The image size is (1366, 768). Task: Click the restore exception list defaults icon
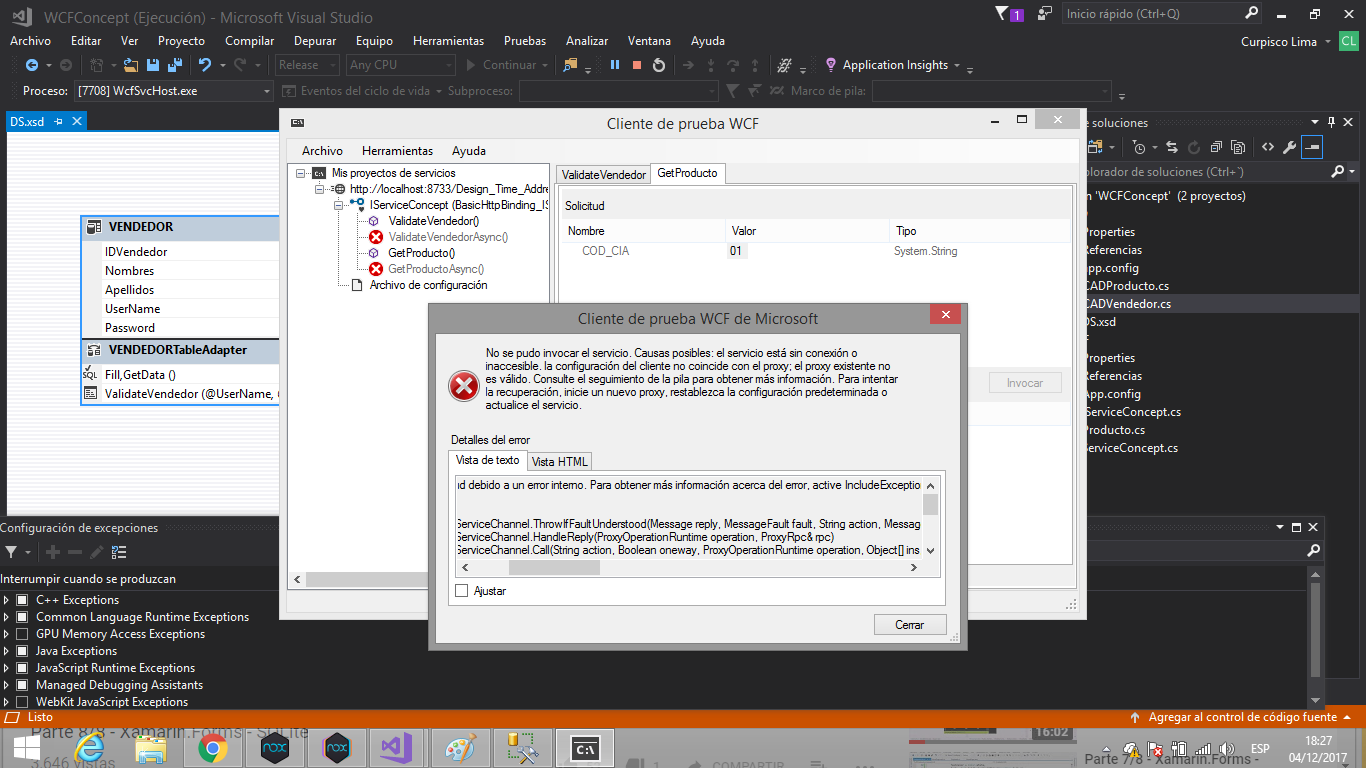[x=119, y=552]
